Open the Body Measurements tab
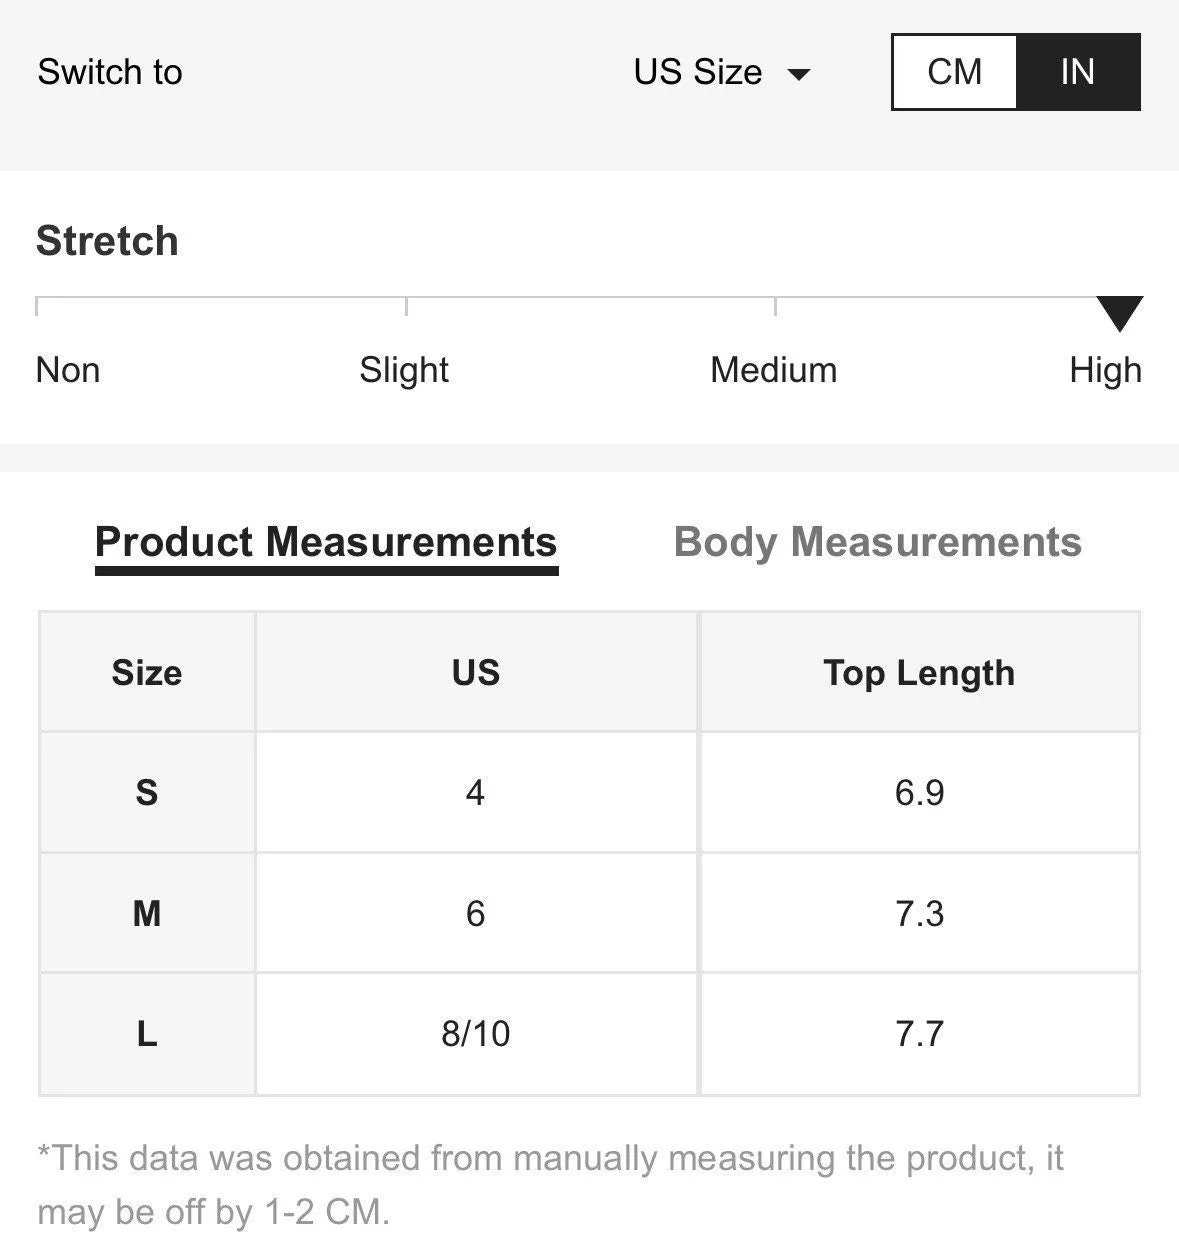The image size is (1179, 1244). 878,542
